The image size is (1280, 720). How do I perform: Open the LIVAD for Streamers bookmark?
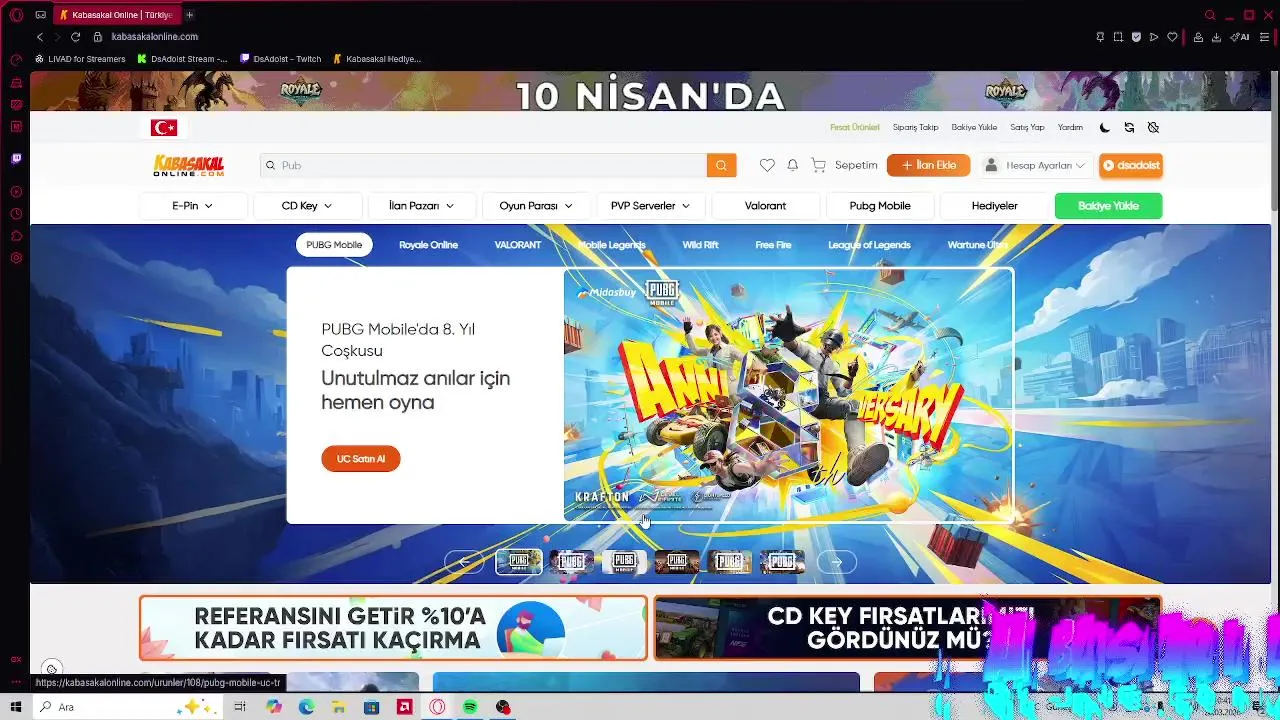(x=80, y=59)
